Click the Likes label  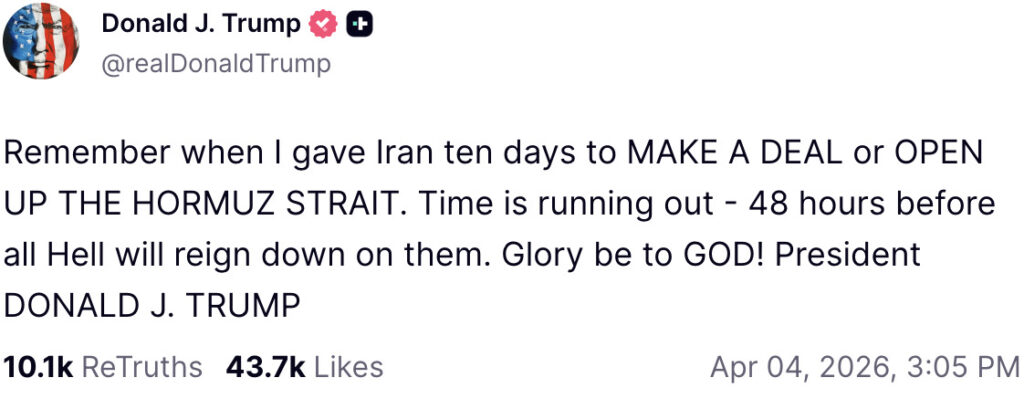(348, 367)
